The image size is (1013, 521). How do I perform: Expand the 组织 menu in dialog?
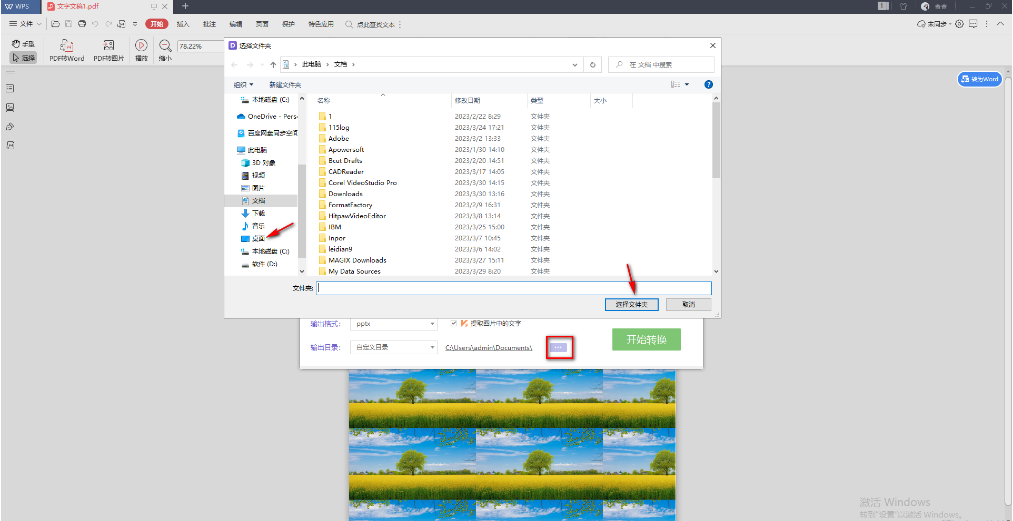click(x=243, y=85)
